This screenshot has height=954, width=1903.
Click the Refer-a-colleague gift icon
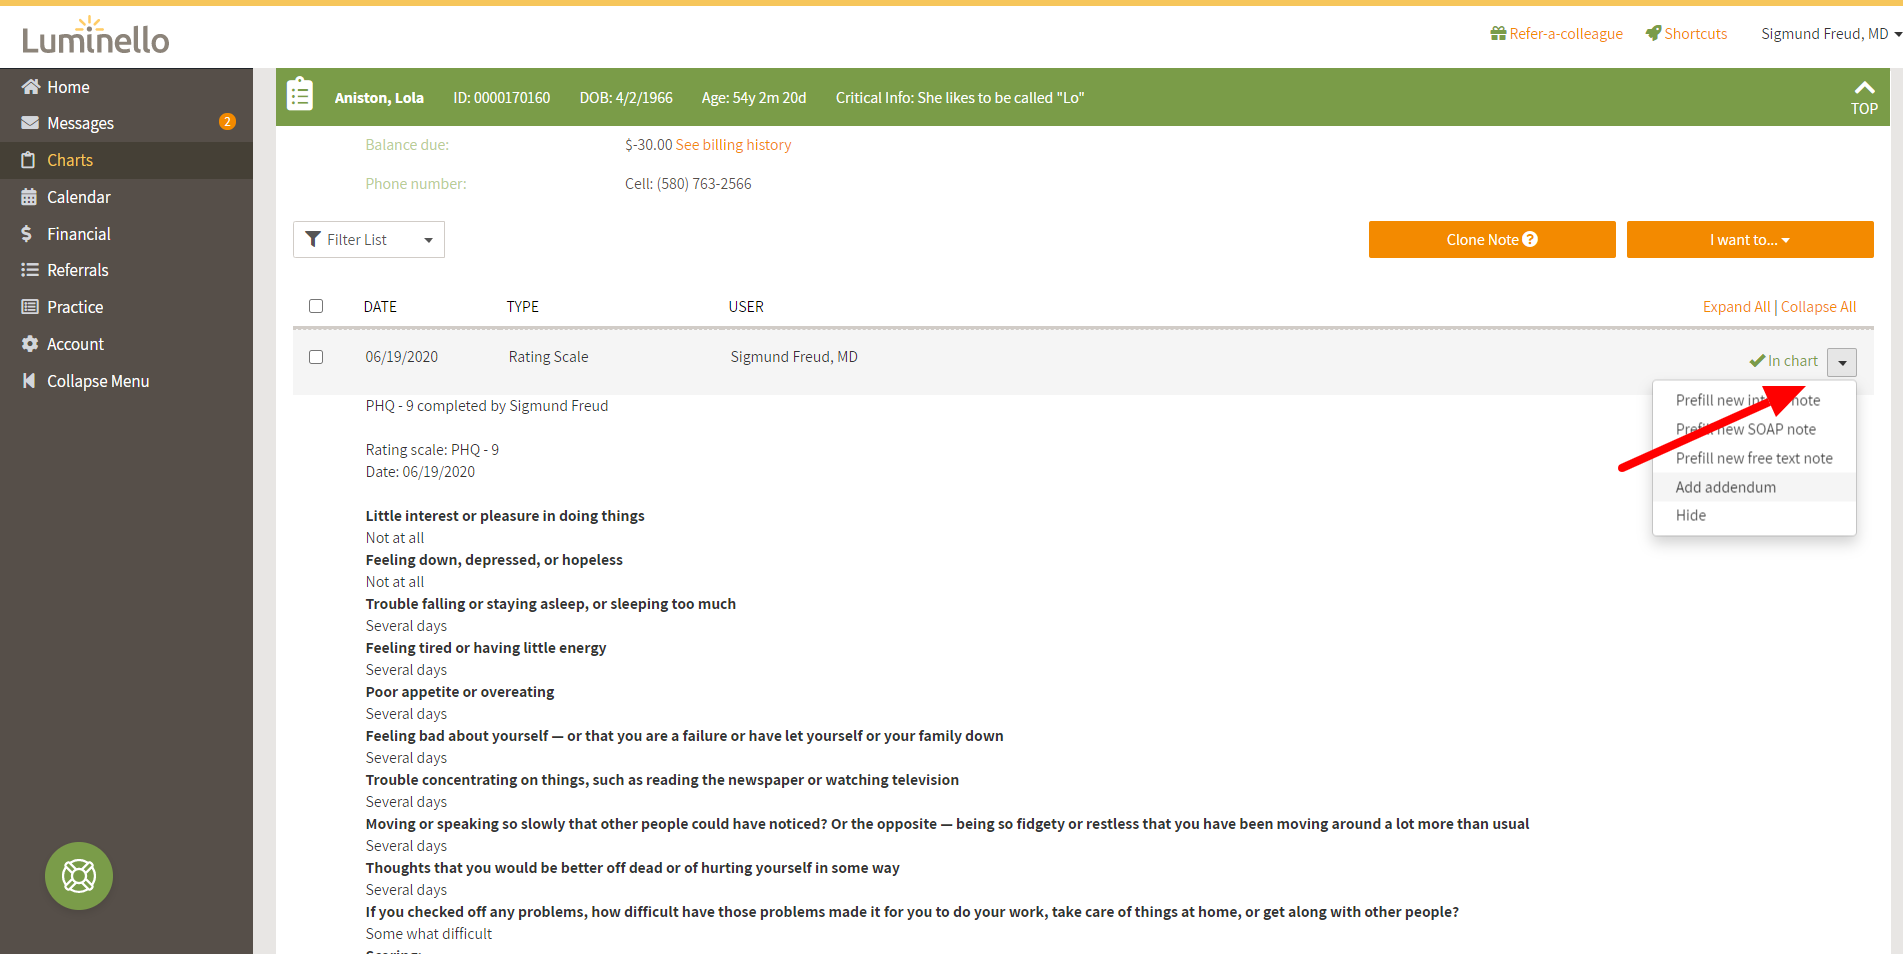pyautogui.click(x=1498, y=33)
